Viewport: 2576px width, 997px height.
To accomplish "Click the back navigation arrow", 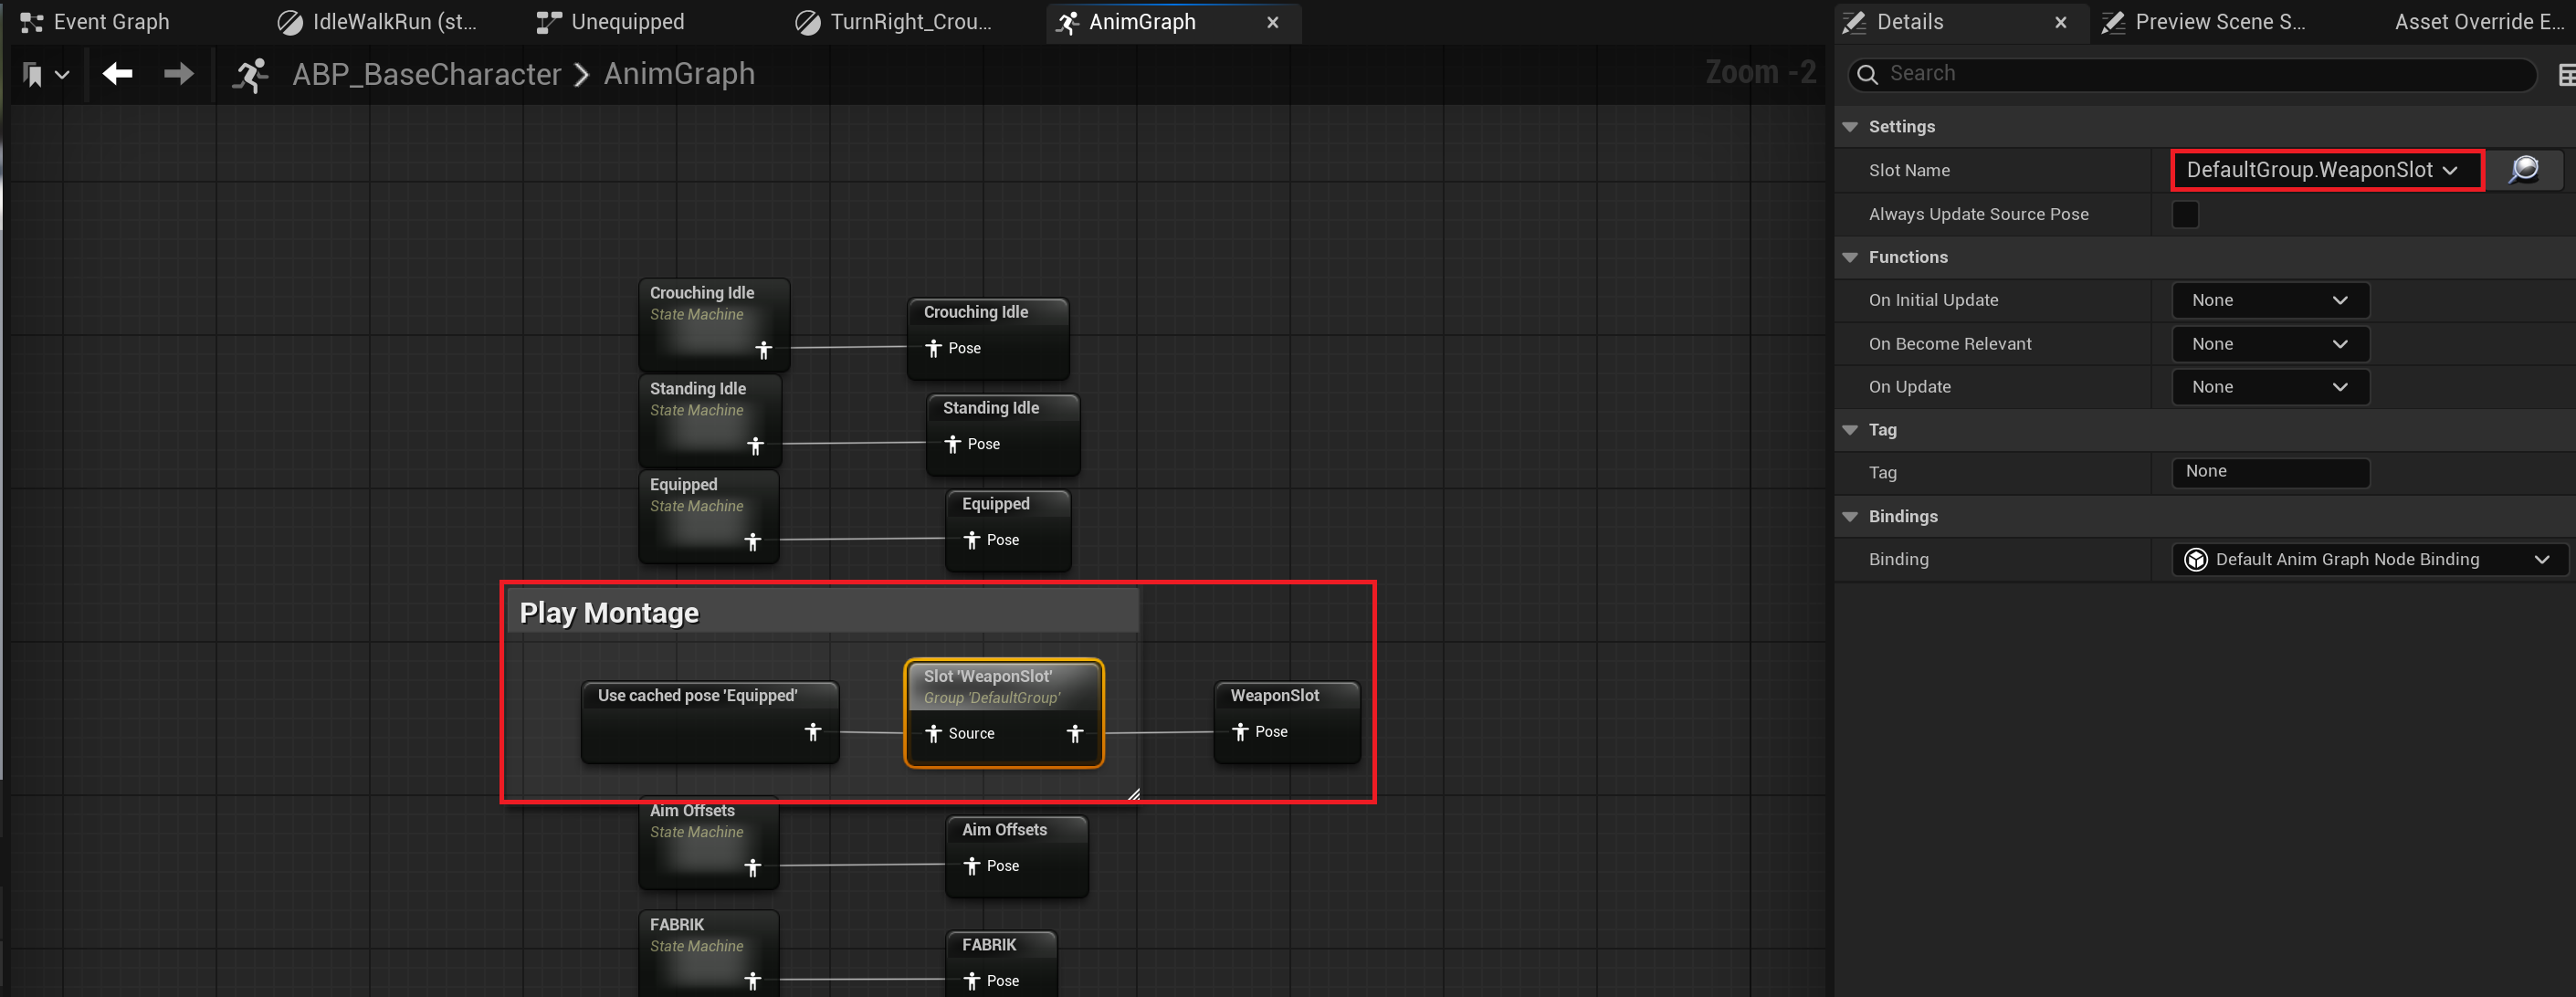I will [118, 73].
